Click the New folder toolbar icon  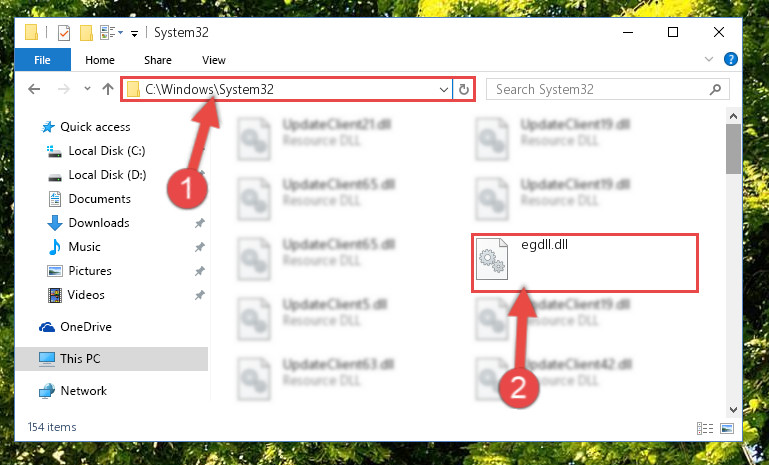[x=86, y=33]
